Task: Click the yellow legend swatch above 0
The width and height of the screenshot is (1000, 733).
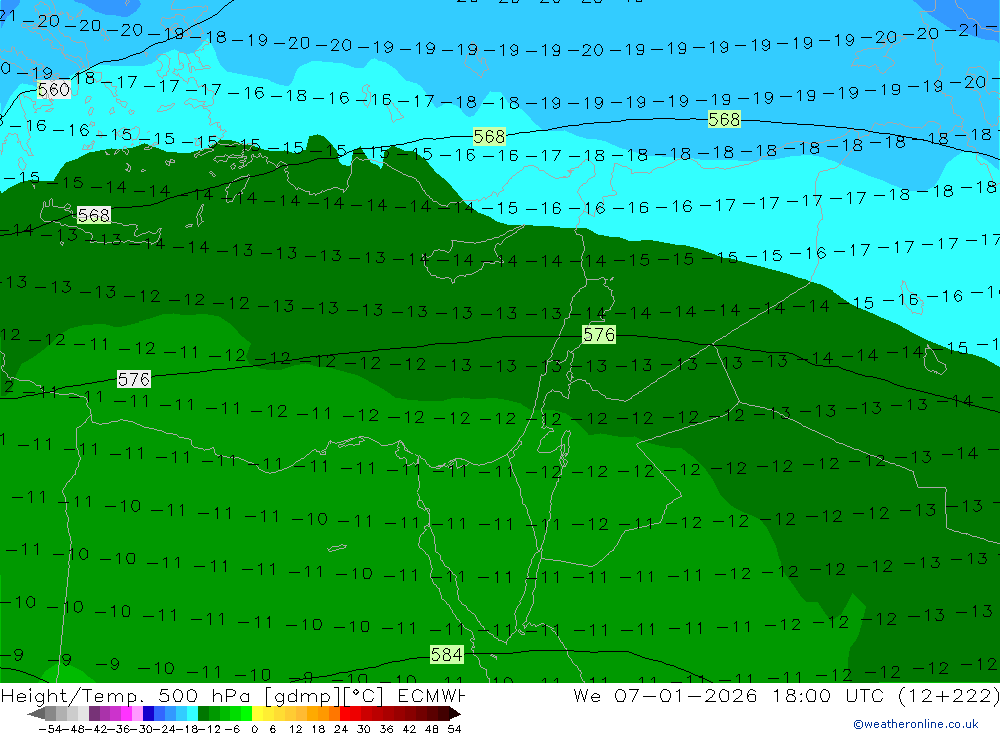Action: tap(258, 713)
